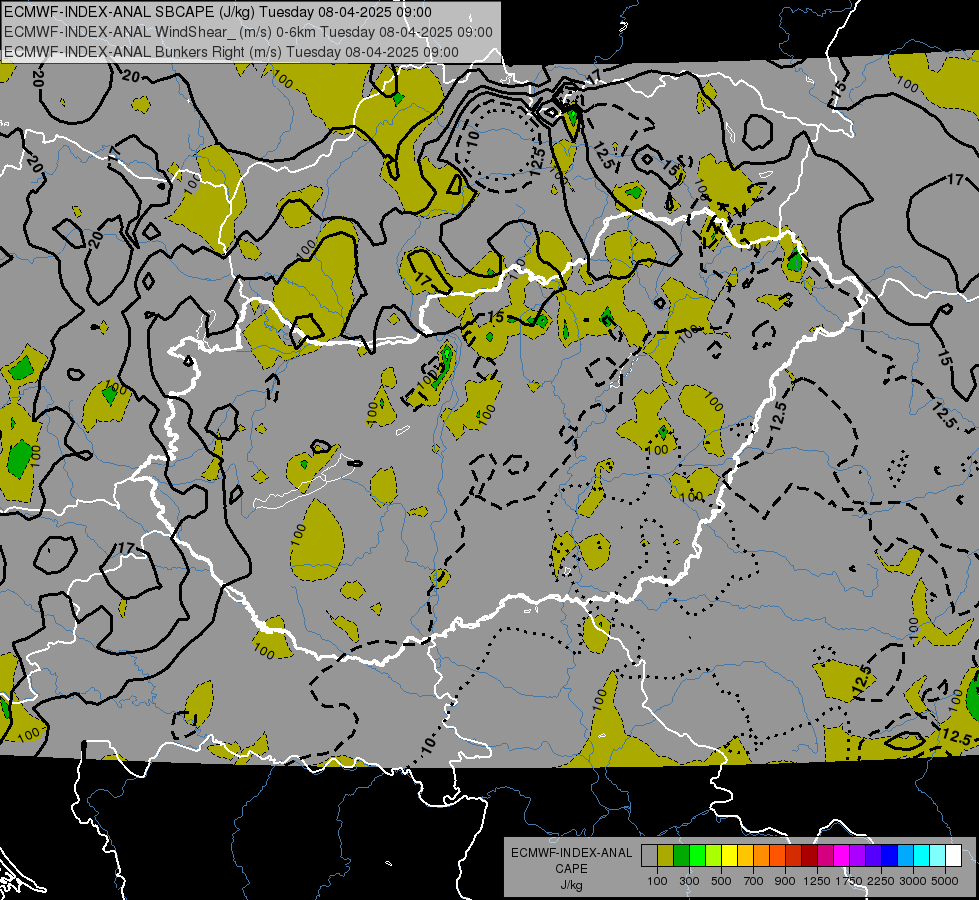
Task: Click the legend tick label 900
Action: pos(785,881)
